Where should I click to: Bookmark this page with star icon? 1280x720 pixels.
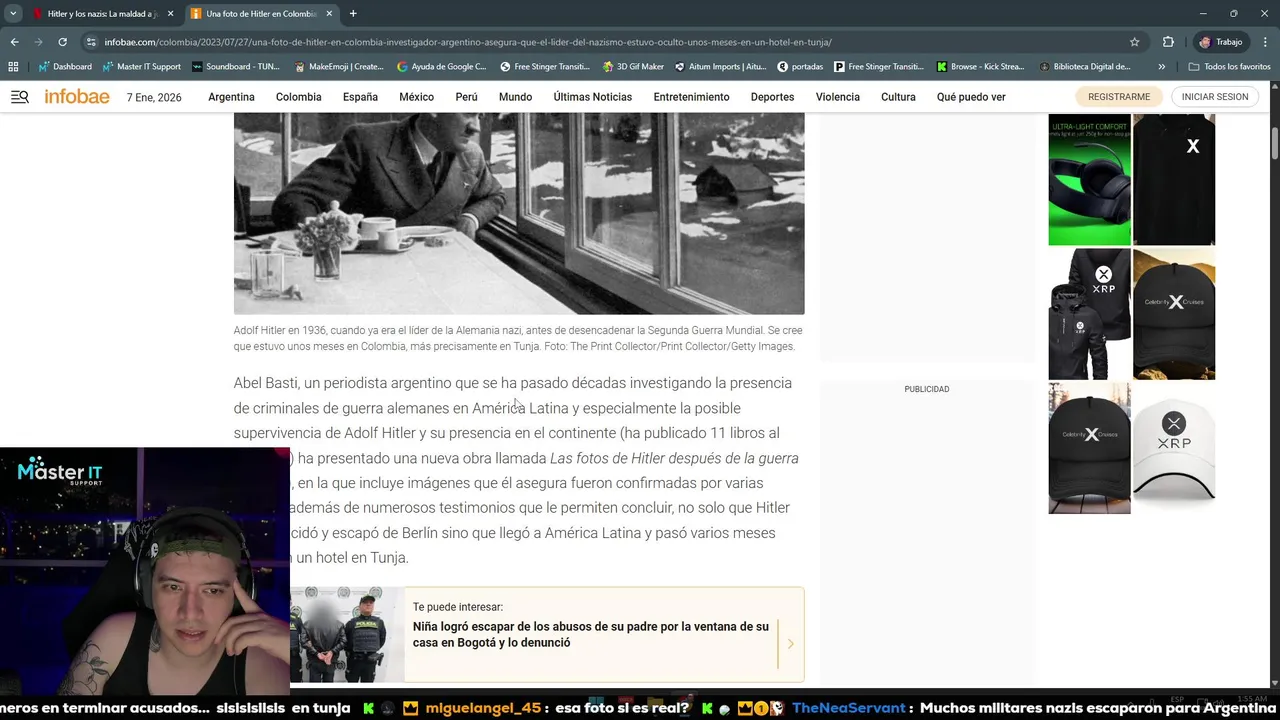pyautogui.click(x=1134, y=42)
